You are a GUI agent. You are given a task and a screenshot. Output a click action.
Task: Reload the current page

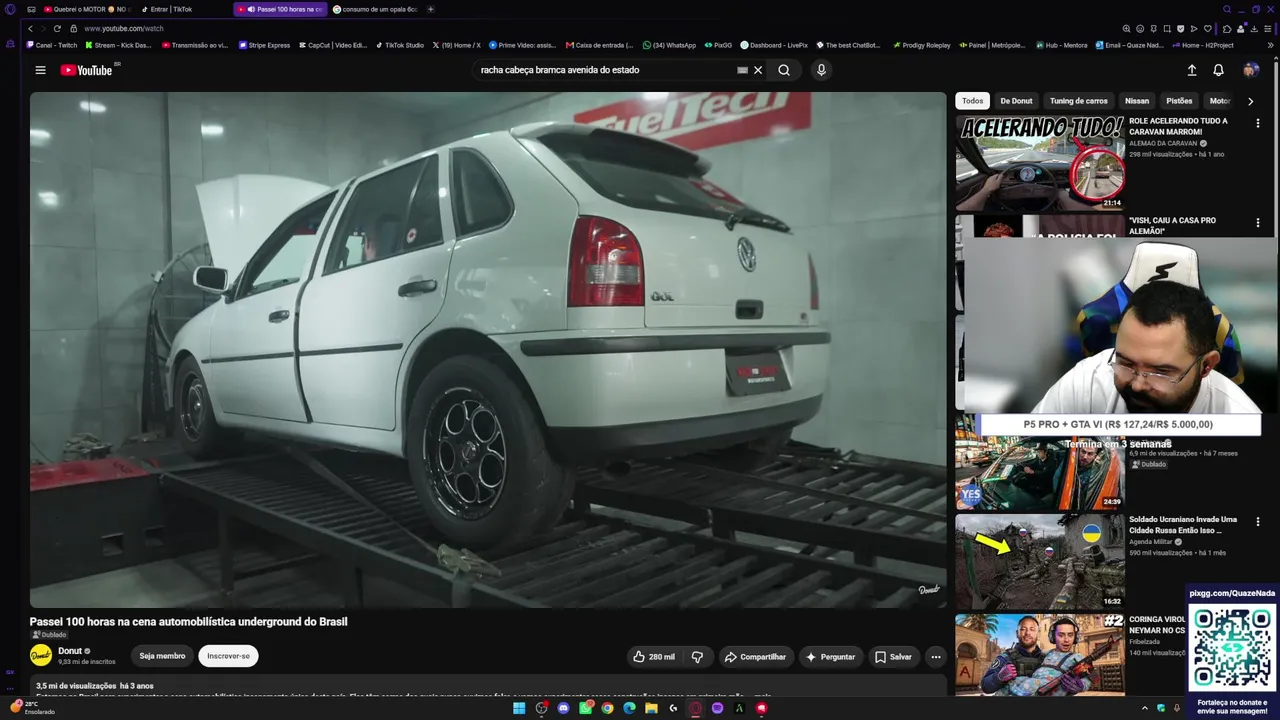click(57, 29)
